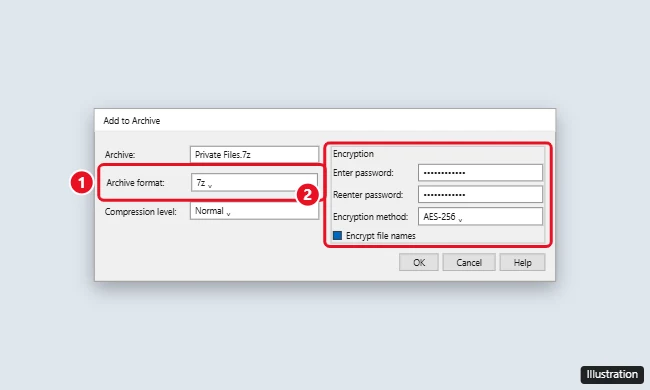Image resolution: width=650 pixels, height=390 pixels.
Task: Click the 'Reenter password:' label
Action: pyautogui.click(x=368, y=195)
